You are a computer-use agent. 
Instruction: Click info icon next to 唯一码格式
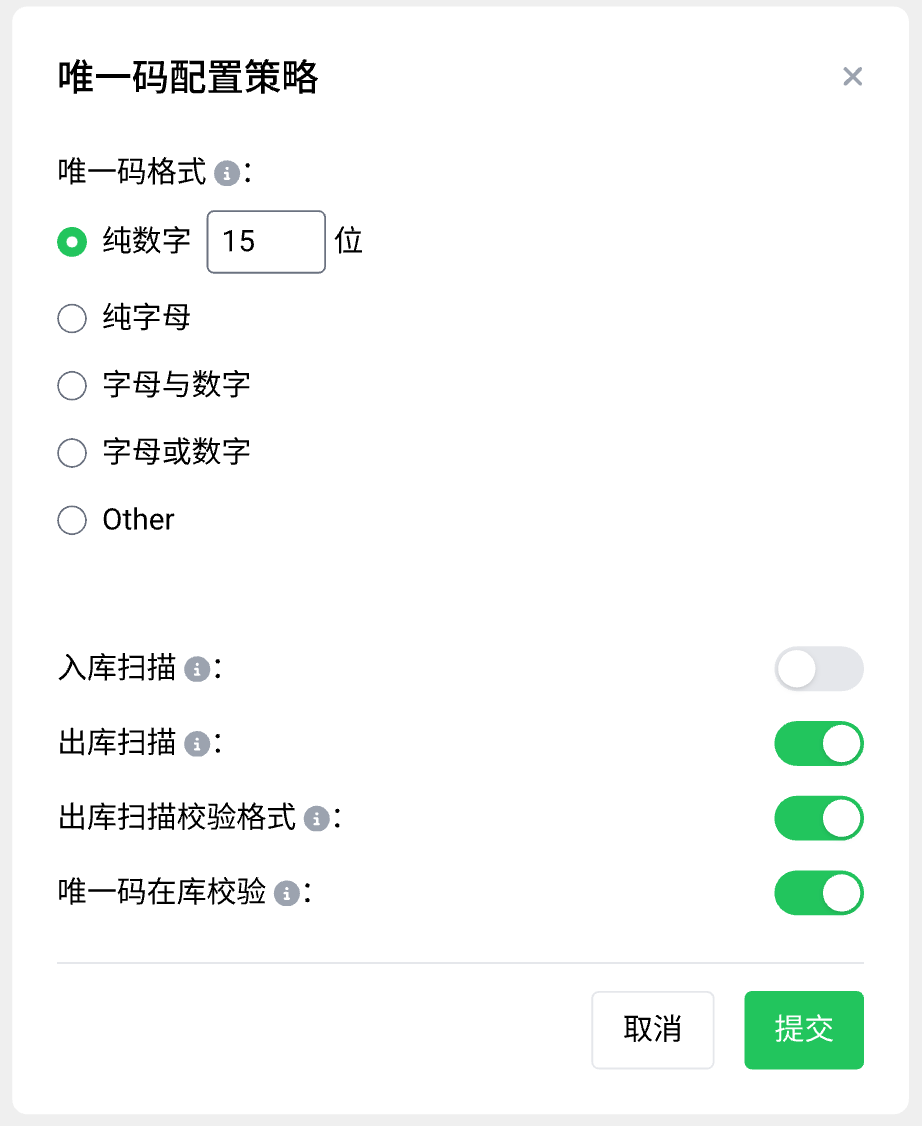pos(227,174)
